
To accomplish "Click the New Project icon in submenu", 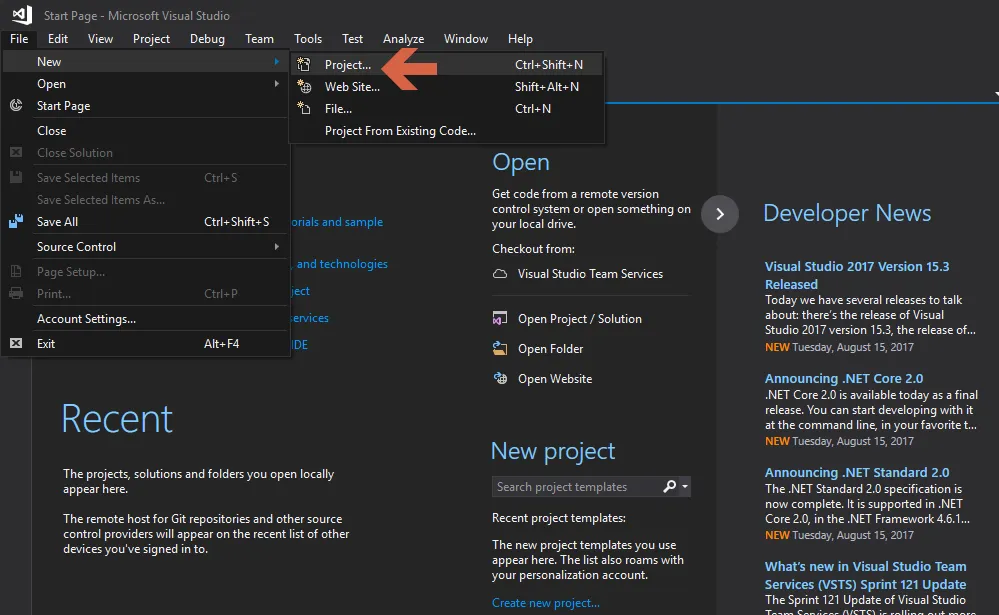I will pos(304,65).
